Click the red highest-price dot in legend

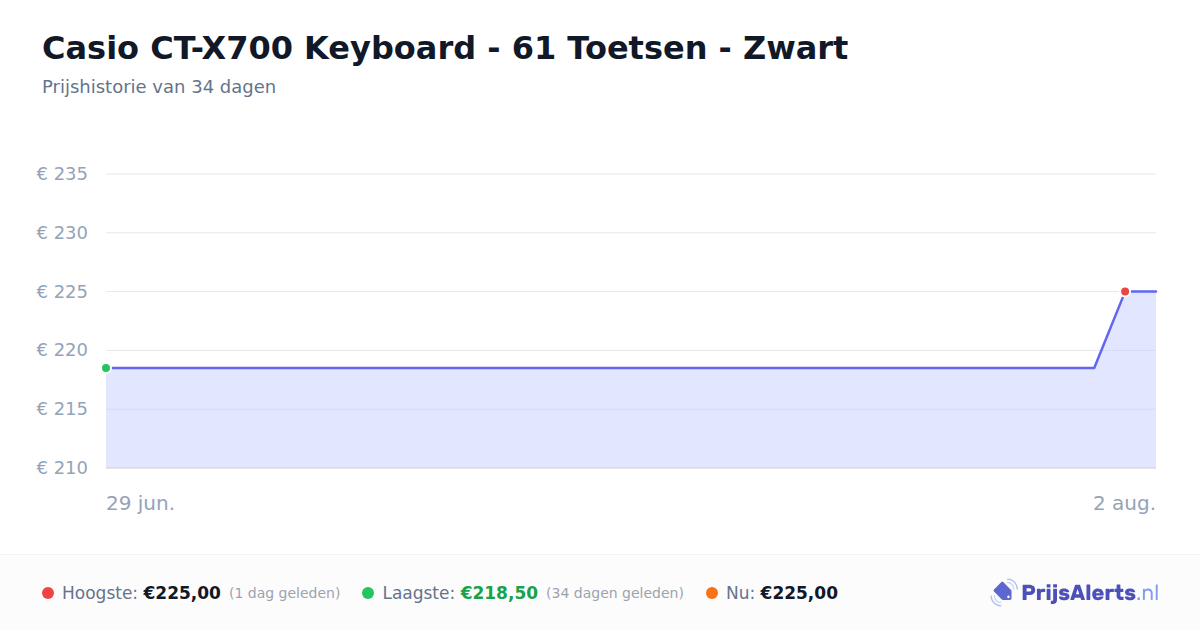(x=48, y=593)
